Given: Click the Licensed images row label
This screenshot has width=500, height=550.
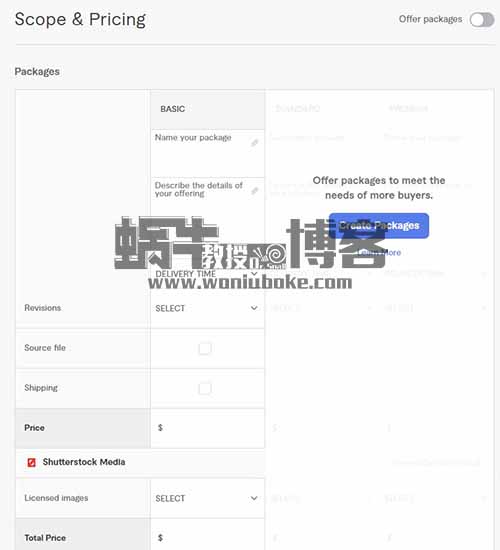Looking at the screenshot, I should click(x=56, y=498).
